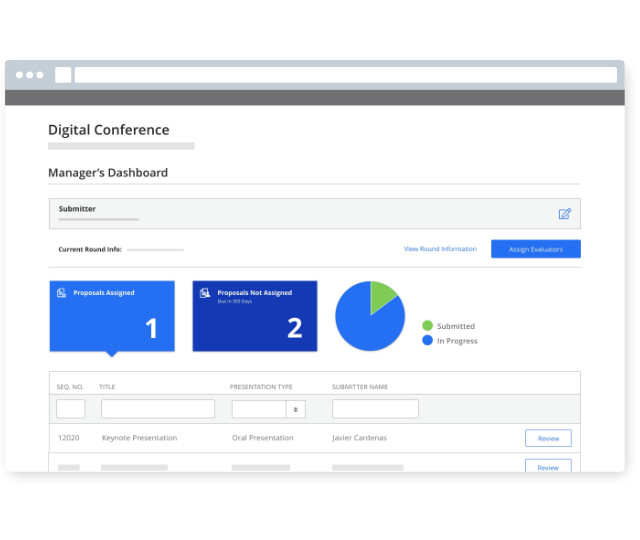The image size is (640, 540).
Task: Click Review for the Keynote Presentation row
Action: click(548, 438)
